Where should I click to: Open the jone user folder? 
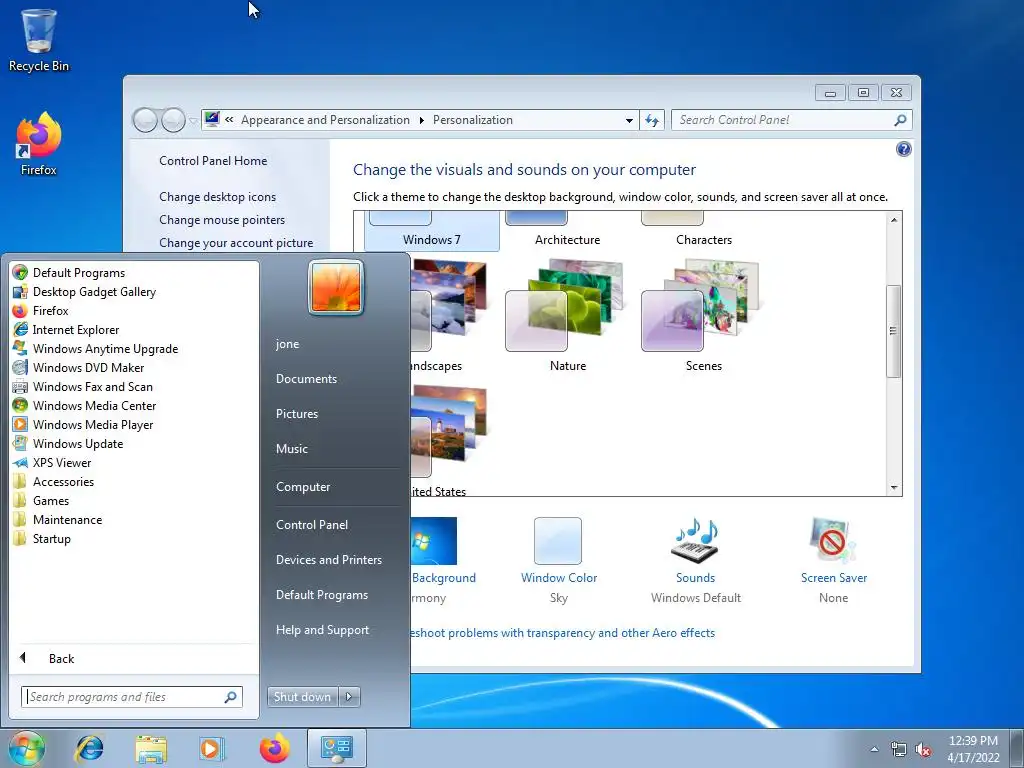287,344
